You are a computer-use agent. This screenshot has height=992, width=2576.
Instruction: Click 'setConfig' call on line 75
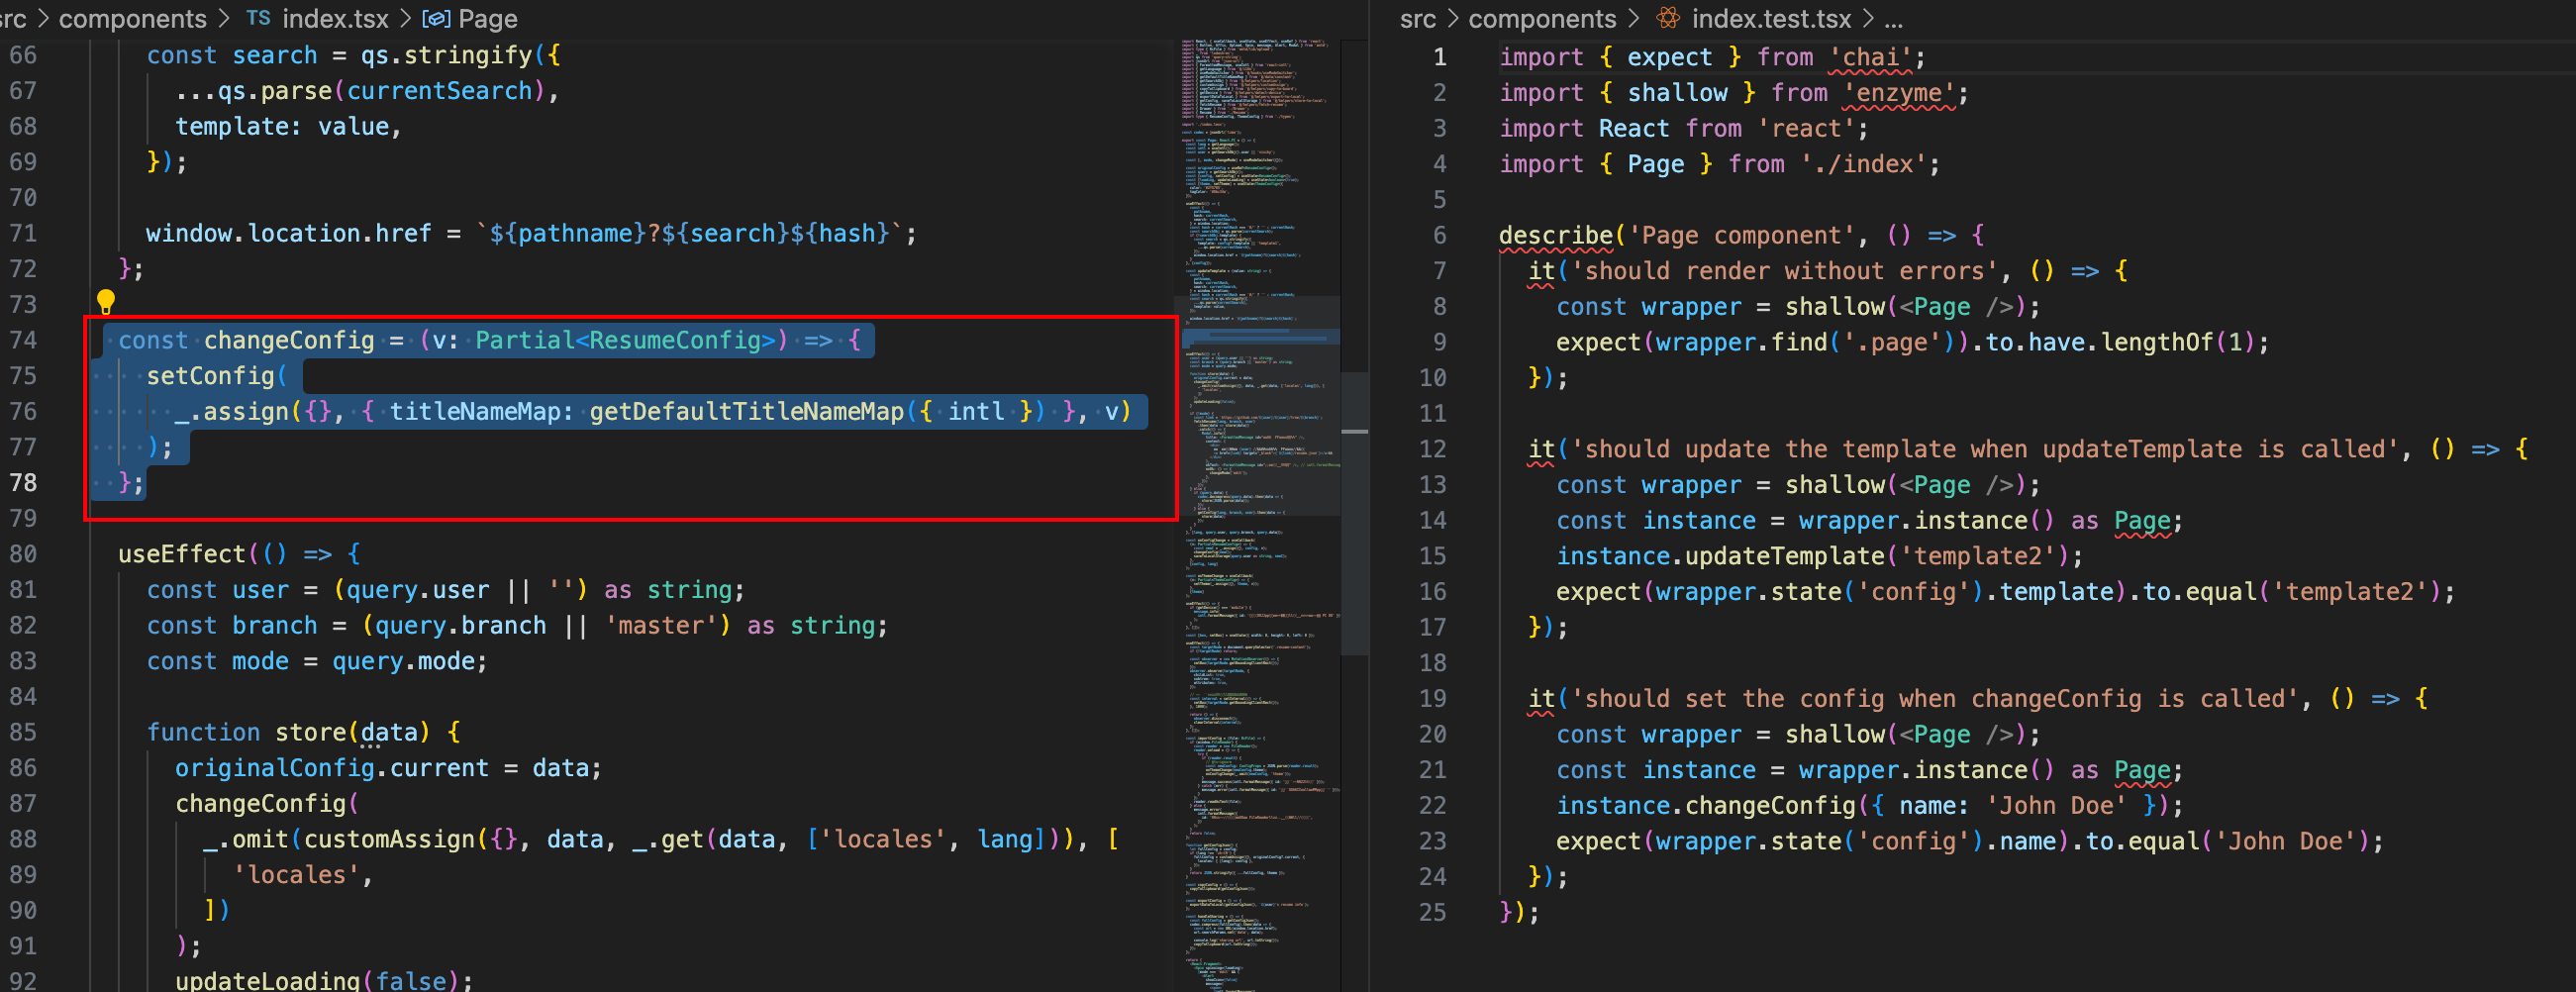point(210,376)
